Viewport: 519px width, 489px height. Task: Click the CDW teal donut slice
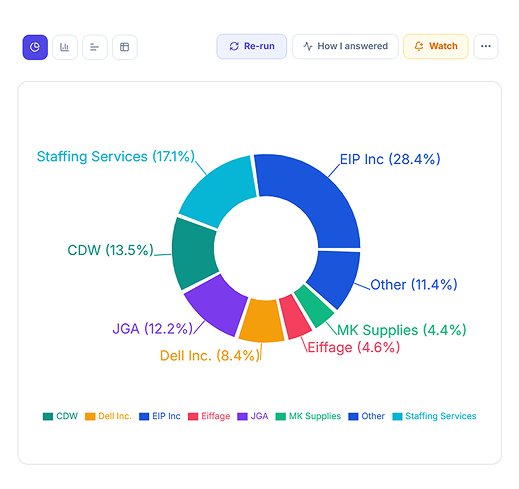[x=194, y=254]
